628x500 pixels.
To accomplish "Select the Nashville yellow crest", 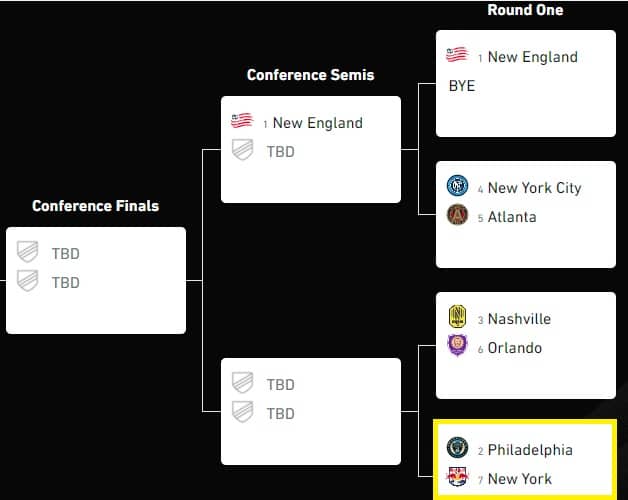I will click(457, 318).
